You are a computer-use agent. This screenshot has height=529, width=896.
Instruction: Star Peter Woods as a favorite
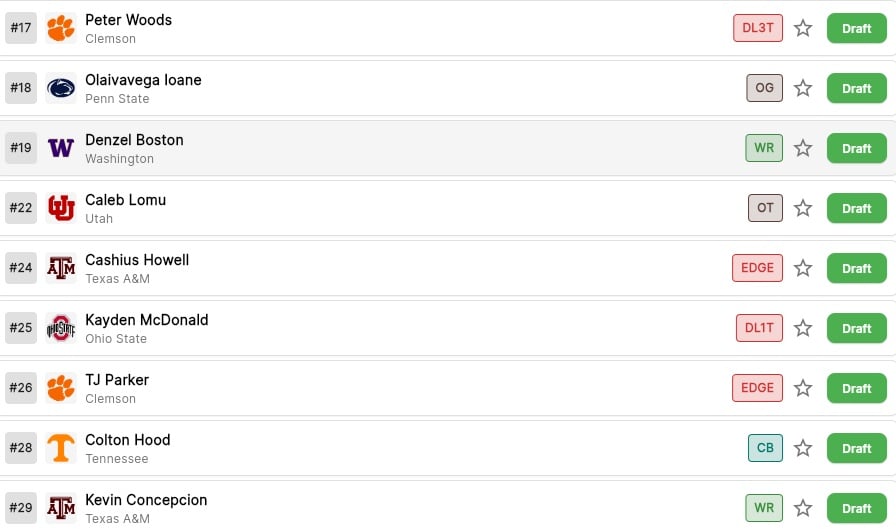point(803,28)
